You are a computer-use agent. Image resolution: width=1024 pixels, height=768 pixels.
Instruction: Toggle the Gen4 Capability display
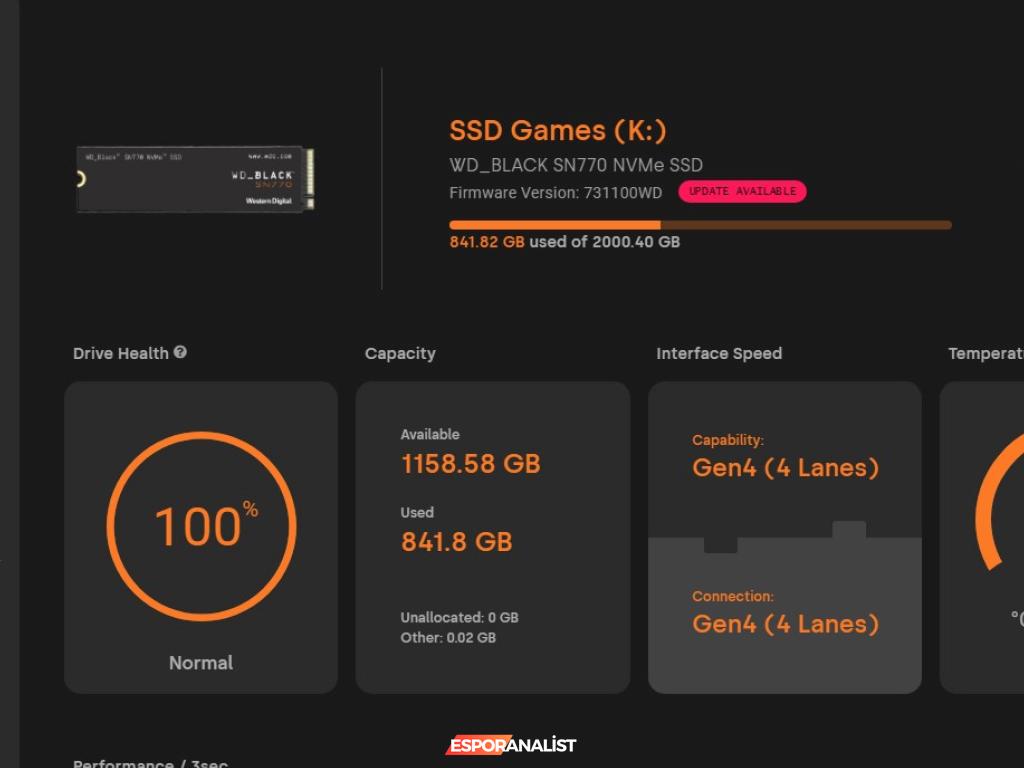tap(785, 467)
